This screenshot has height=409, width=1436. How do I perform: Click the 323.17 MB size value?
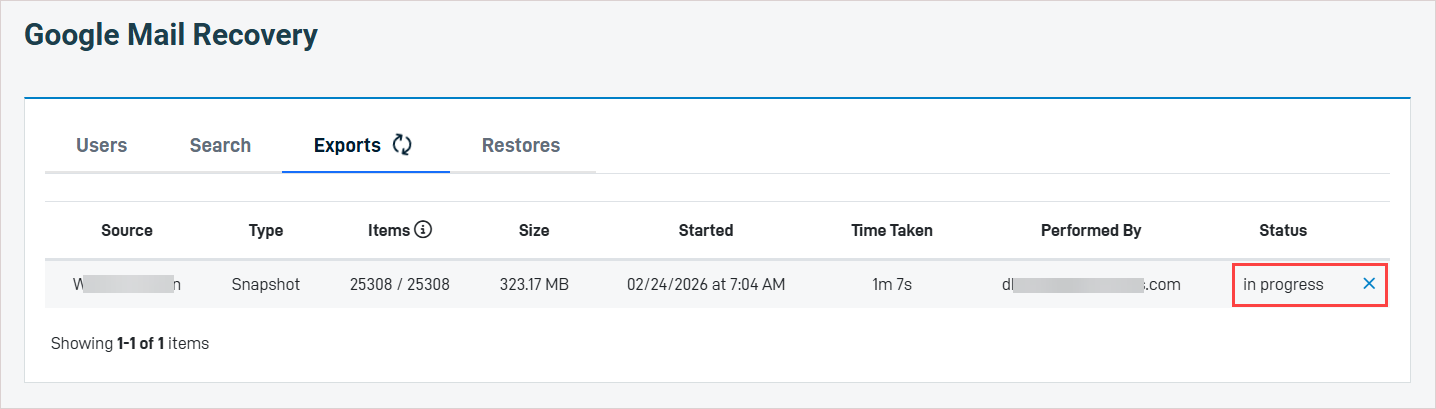click(x=534, y=285)
